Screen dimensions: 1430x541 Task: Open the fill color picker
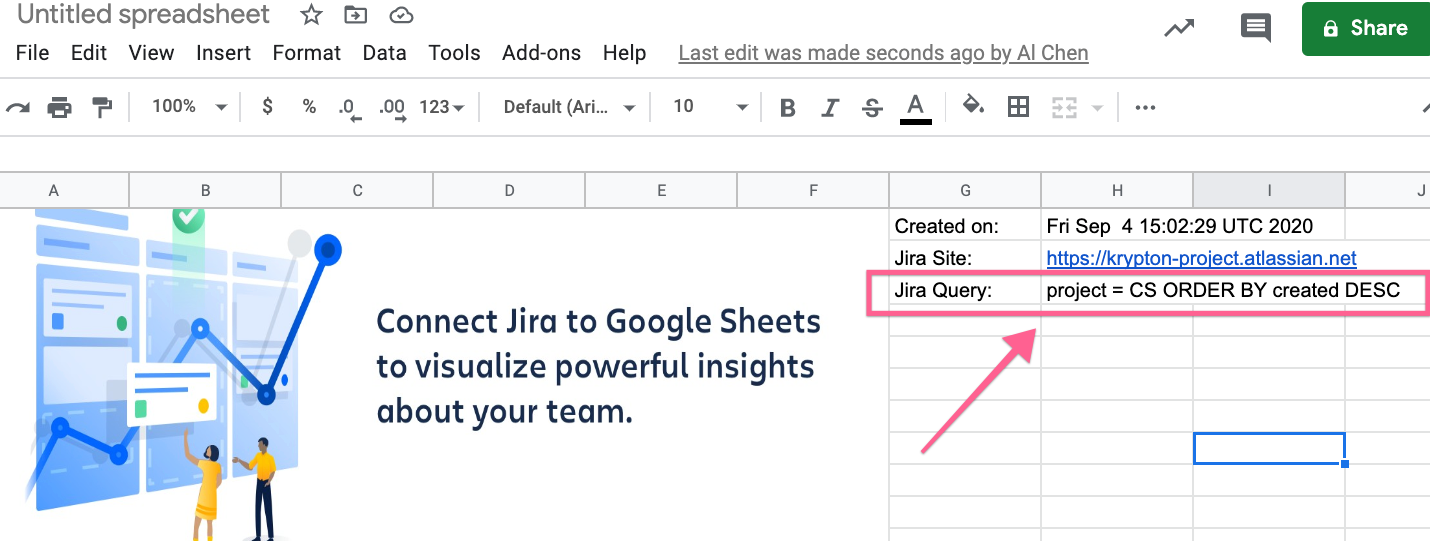tap(973, 106)
